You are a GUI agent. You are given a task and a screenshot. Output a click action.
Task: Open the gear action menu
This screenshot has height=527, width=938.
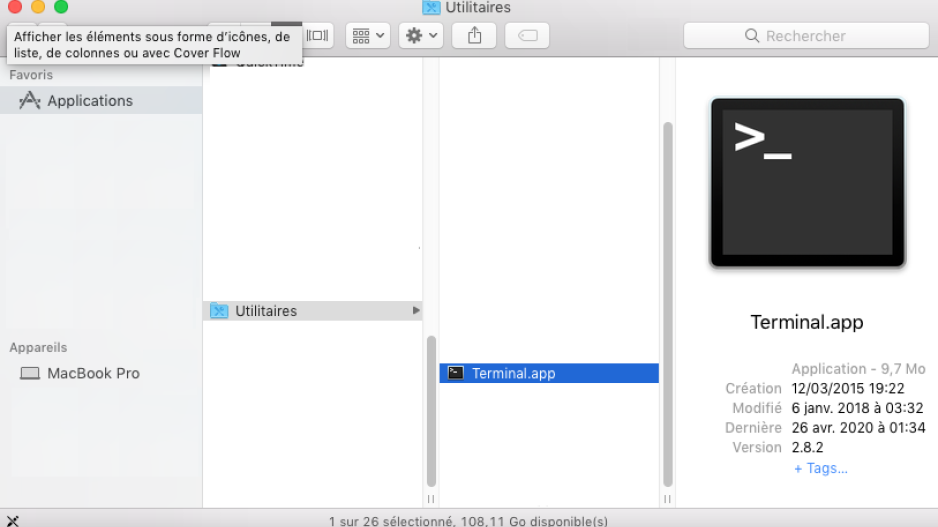(x=421, y=36)
